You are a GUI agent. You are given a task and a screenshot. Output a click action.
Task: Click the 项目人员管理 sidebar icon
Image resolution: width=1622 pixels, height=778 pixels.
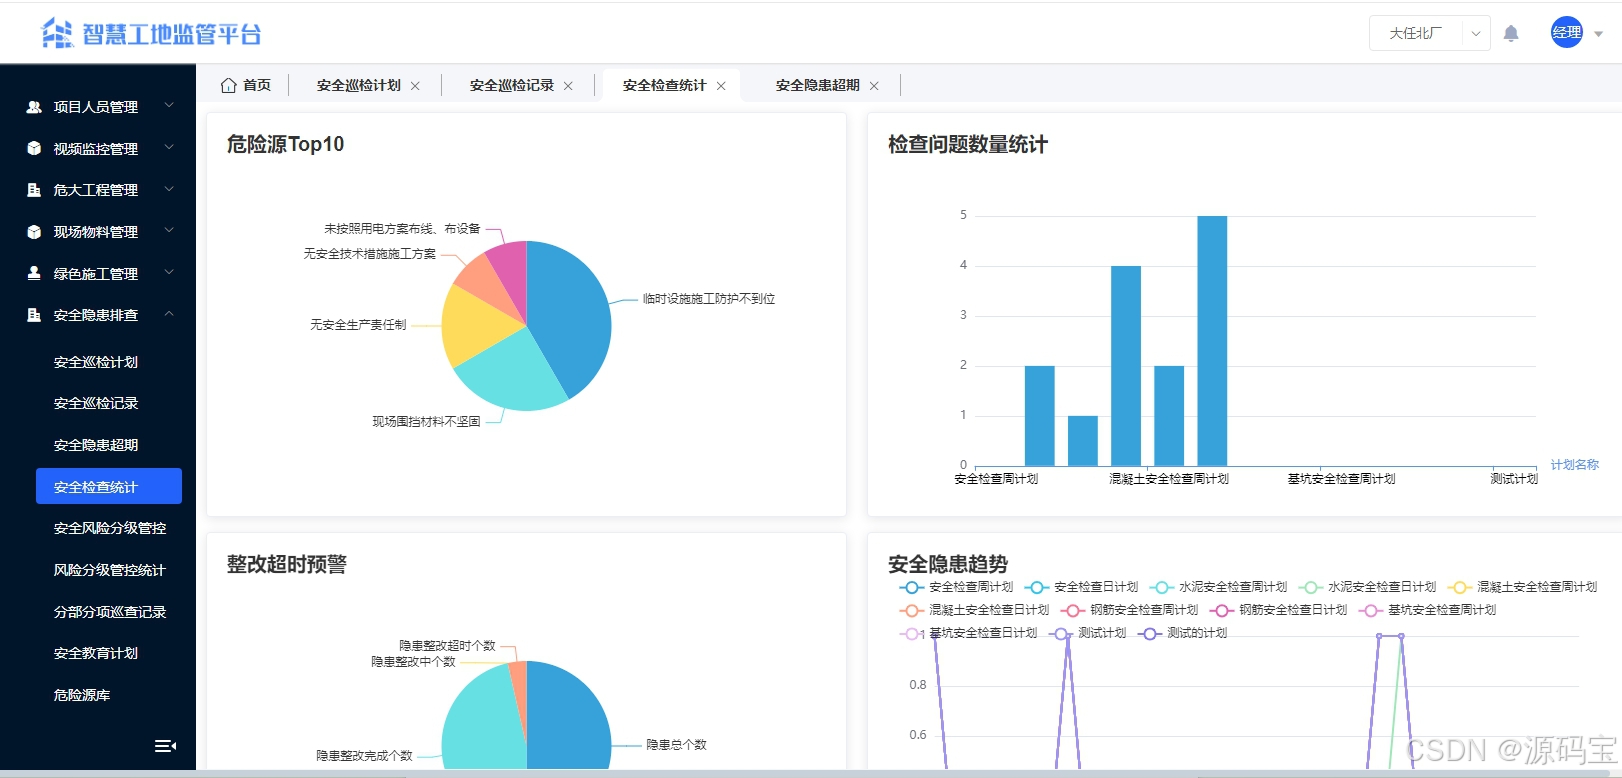click(x=34, y=107)
